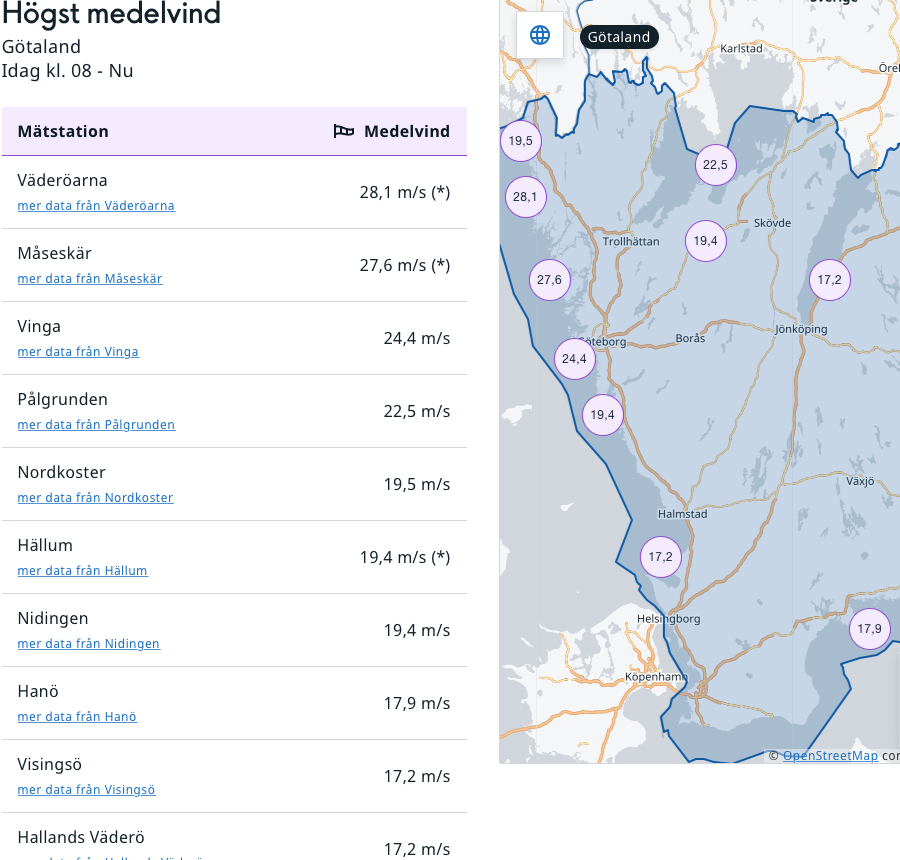Click the 17,2 marker near Halmstad
This screenshot has height=860, width=900.
660,557
